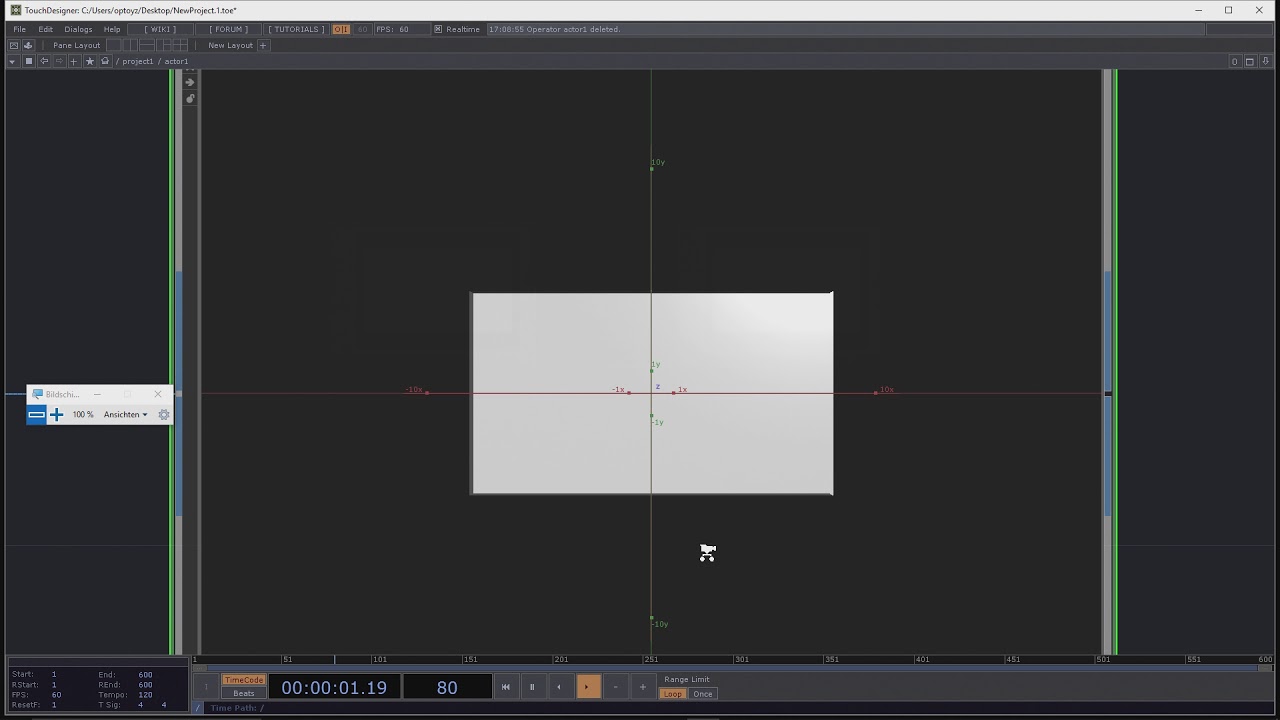Toggle the O|I power button
The image size is (1280, 720).
point(341,29)
